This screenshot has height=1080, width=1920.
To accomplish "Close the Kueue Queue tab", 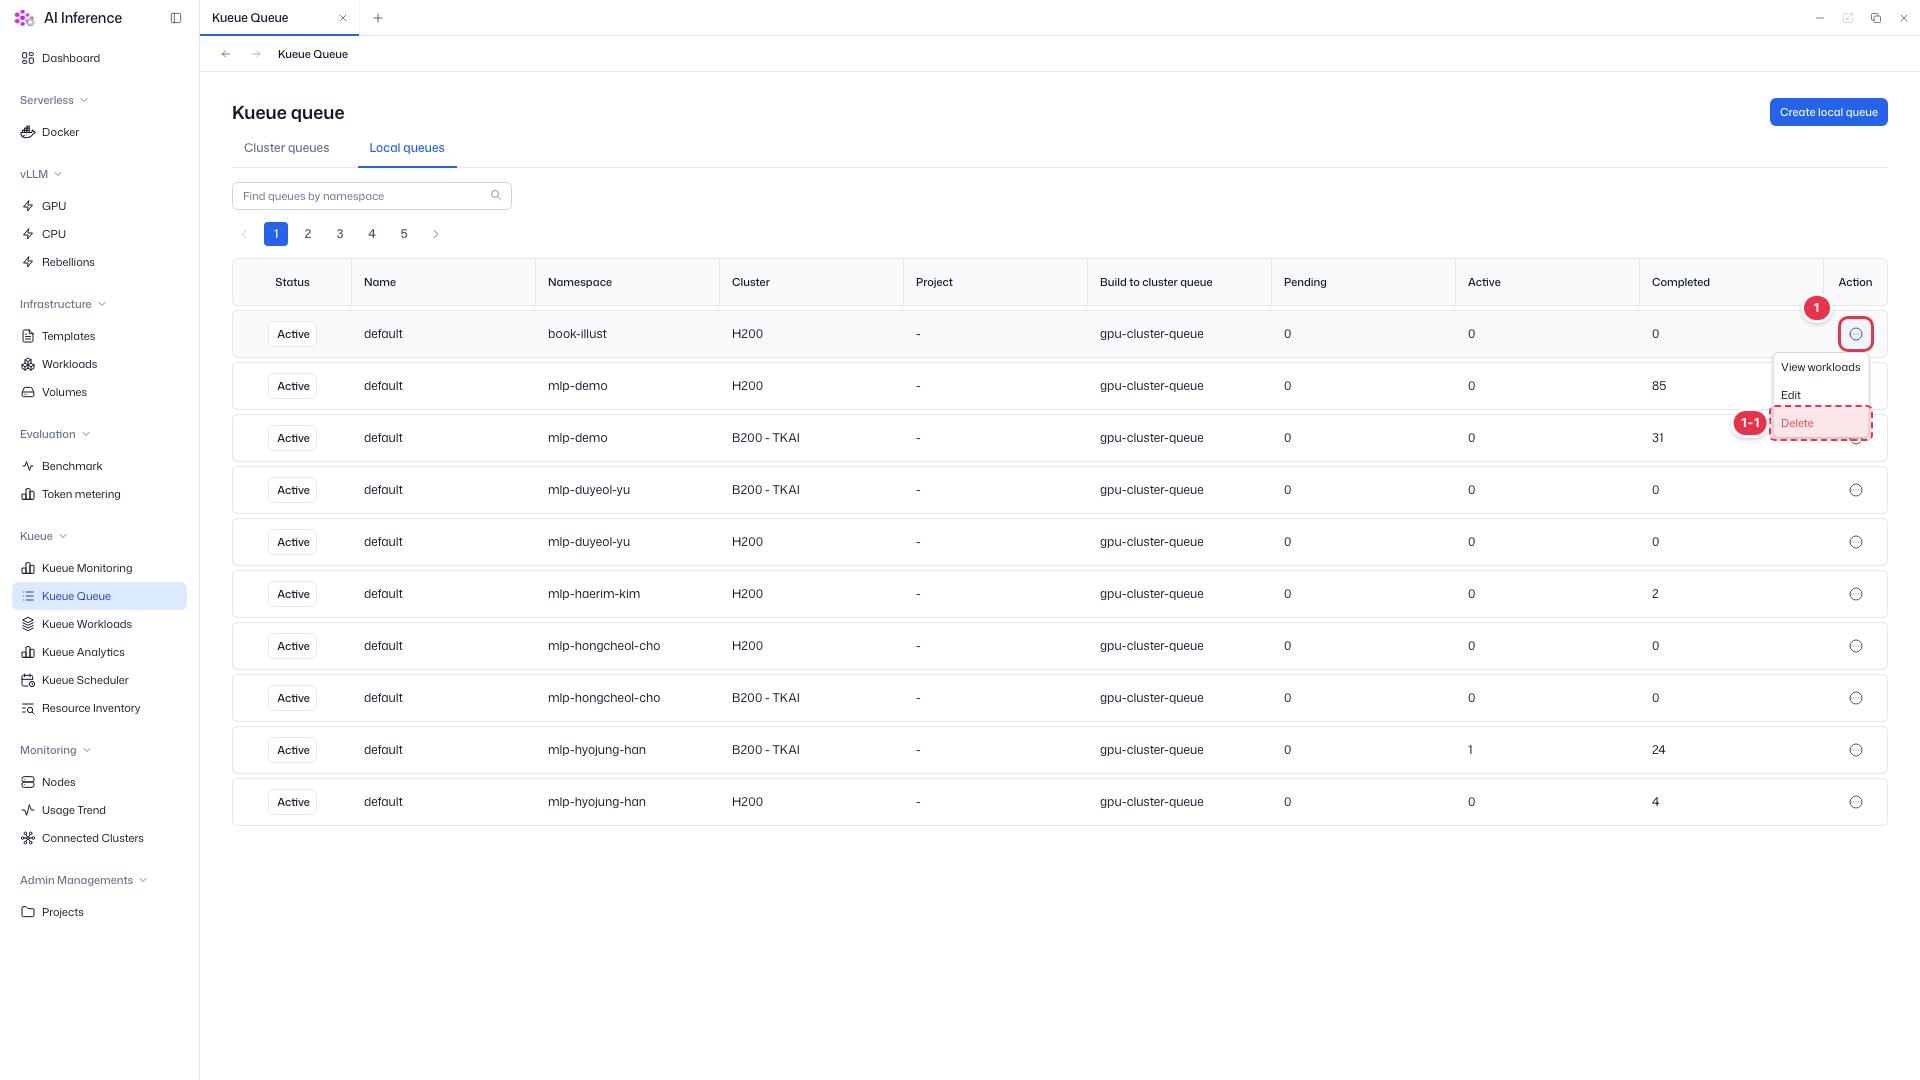I will tap(343, 18).
